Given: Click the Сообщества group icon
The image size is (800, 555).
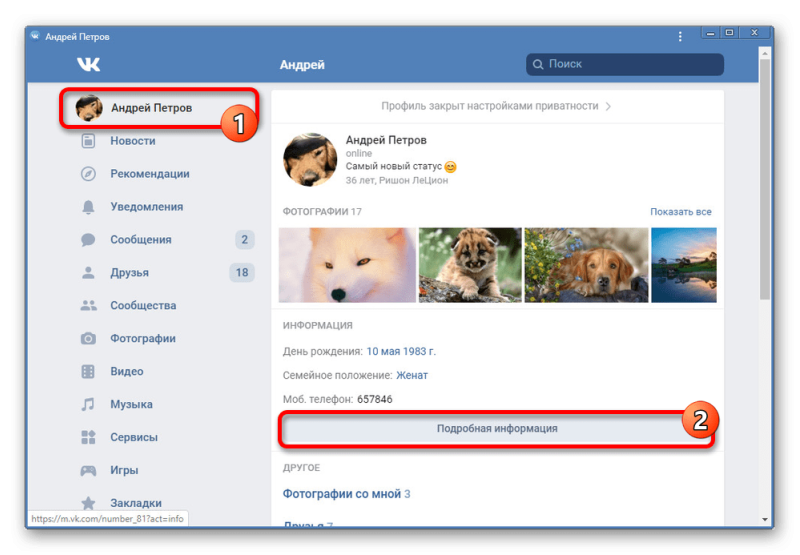Looking at the screenshot, I should [88, 306].
